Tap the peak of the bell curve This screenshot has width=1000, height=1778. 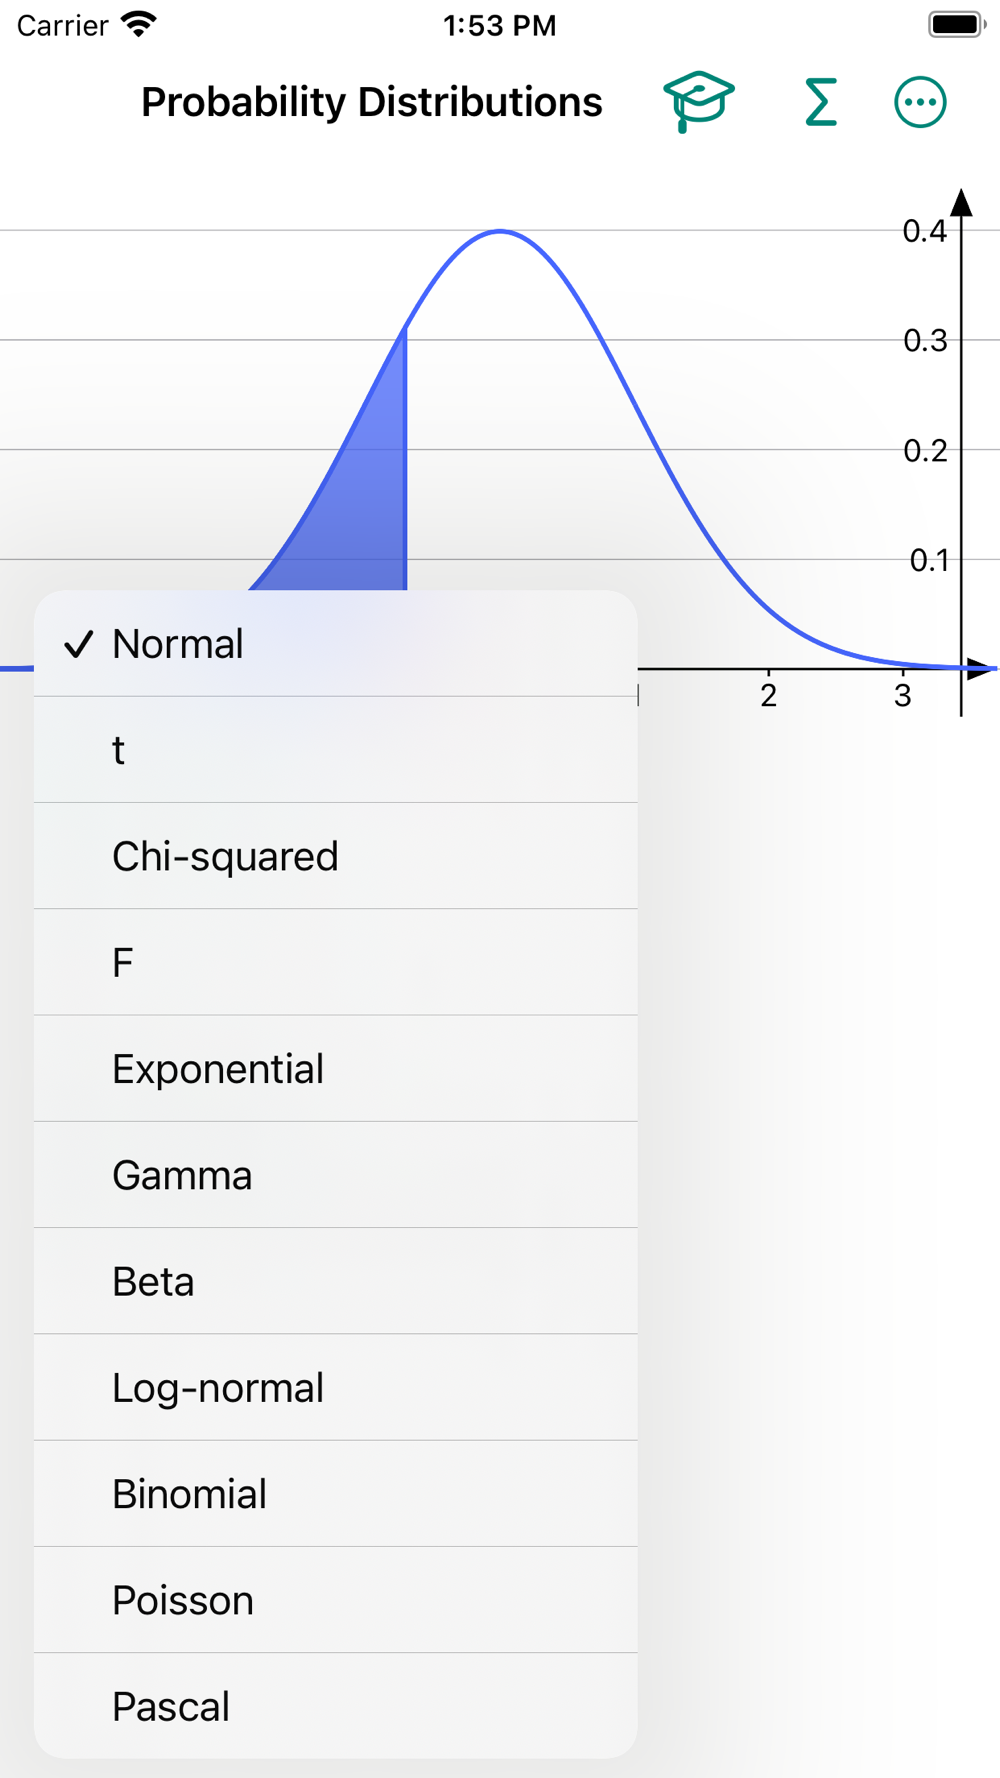coord(500,232)
